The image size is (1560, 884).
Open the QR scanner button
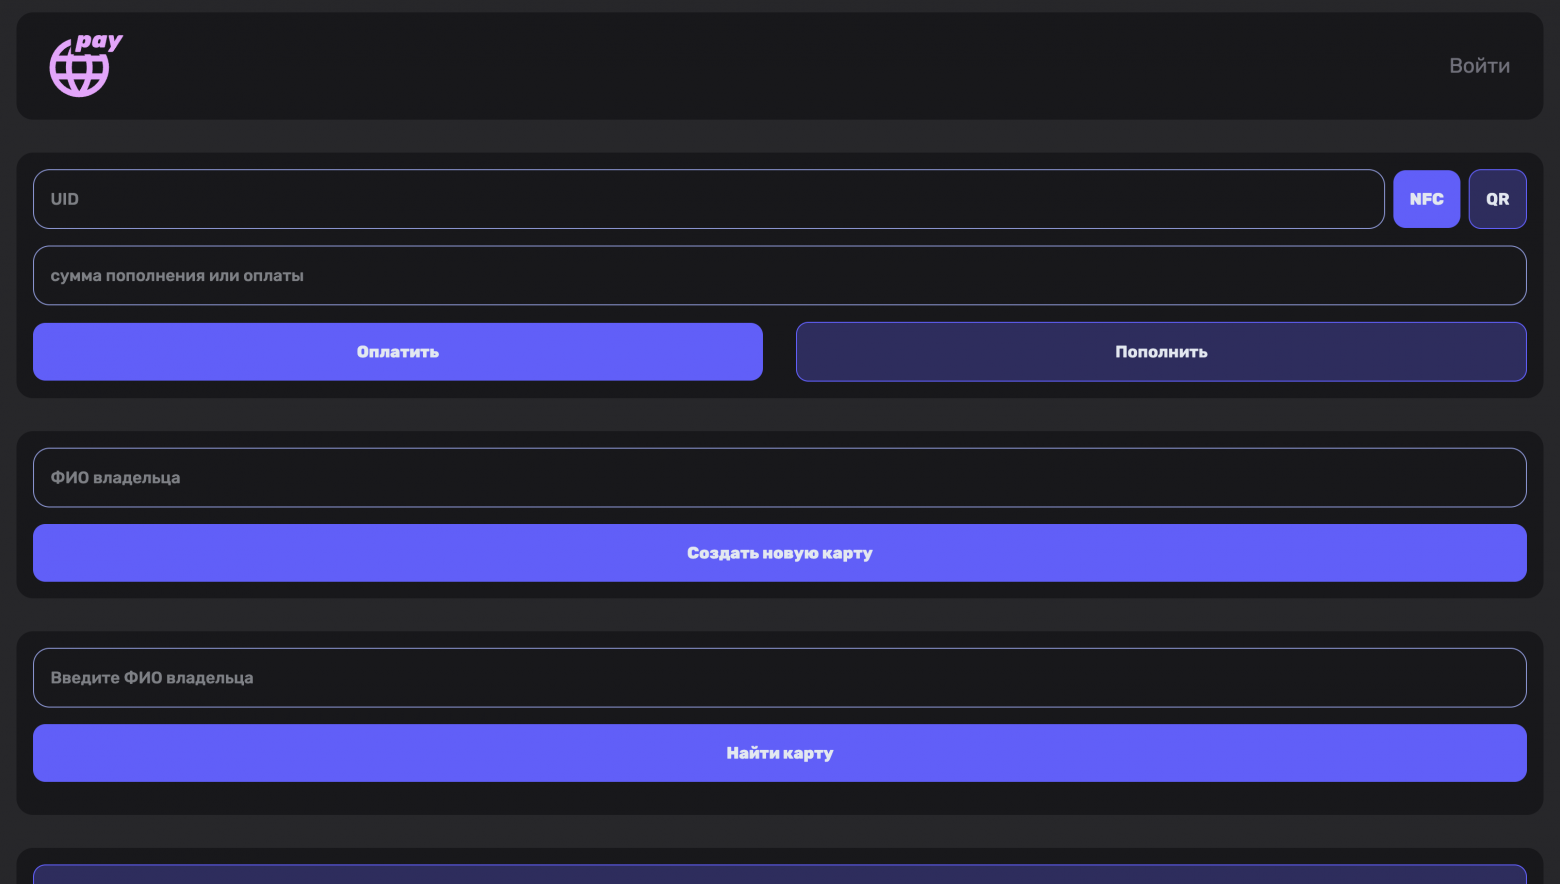tap(1497, 199)
